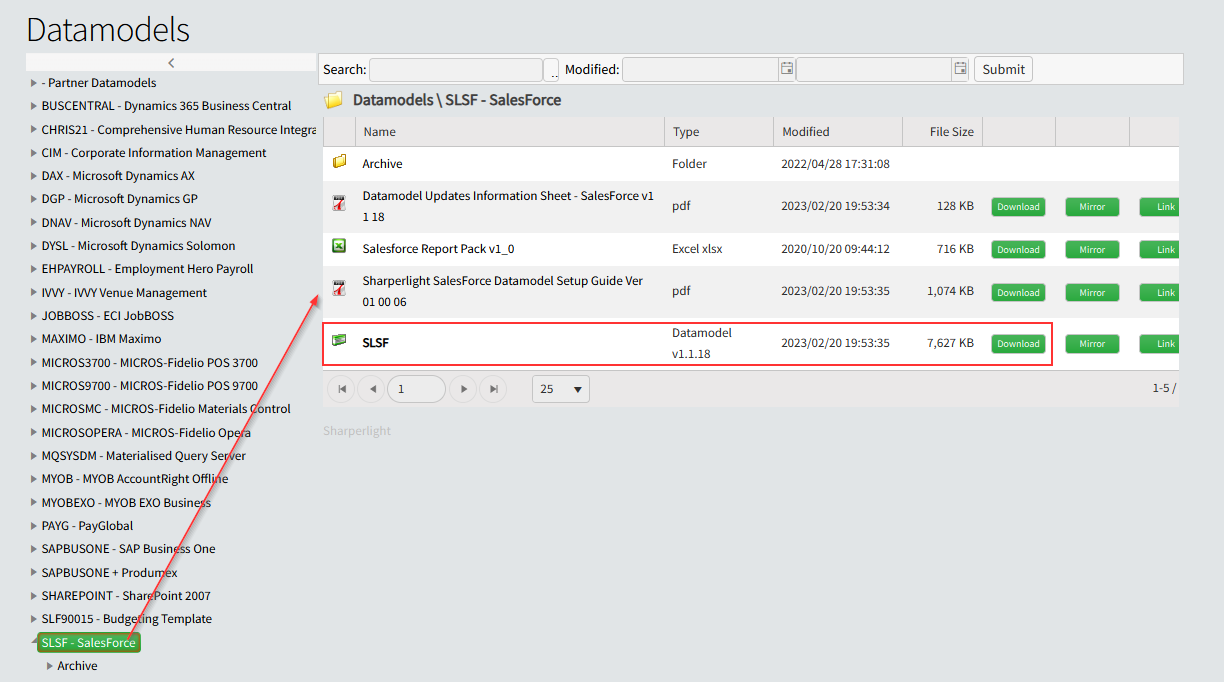Select SLF90015 - Budgeting Template
The width and height of the screenshot is (1224, 682).
tap(126, 619)
